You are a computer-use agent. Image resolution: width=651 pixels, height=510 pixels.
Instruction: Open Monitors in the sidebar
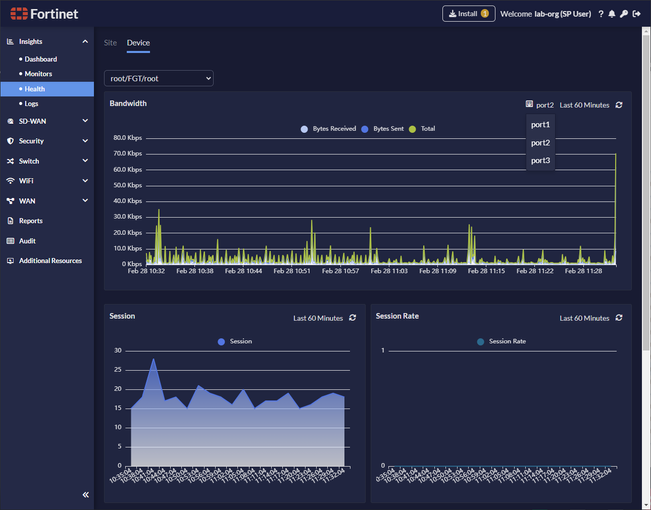pyautogui.click(x=38, y=74)
